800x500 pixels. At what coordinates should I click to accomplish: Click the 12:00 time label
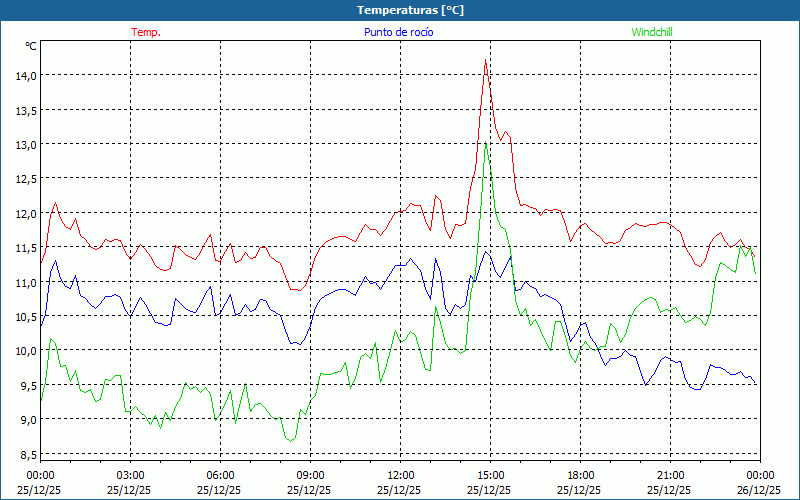[400, 475]
